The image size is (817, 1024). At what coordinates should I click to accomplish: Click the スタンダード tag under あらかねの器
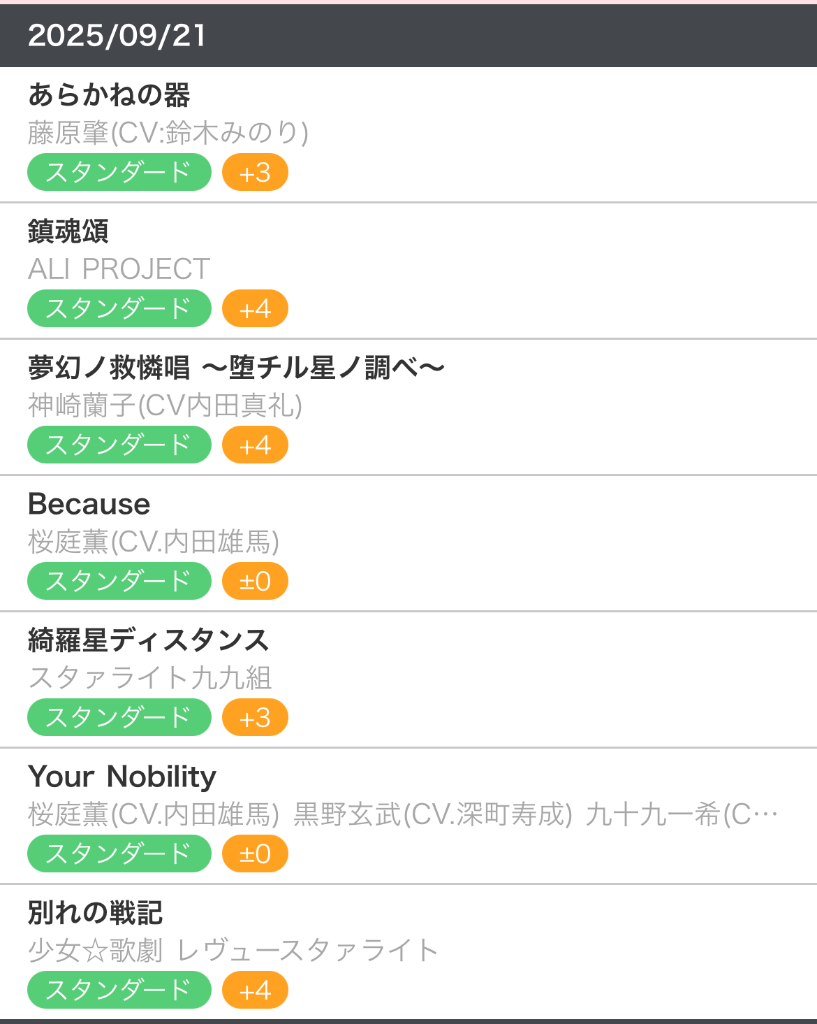[119, 173]
